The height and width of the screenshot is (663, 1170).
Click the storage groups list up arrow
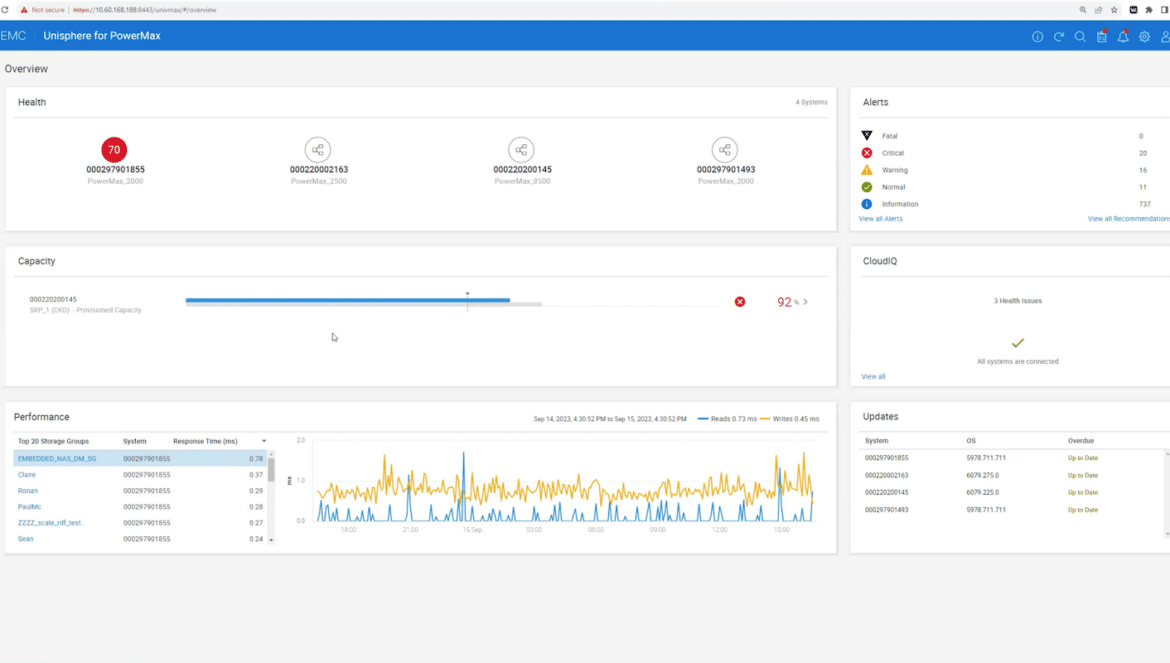[x=271, y=453]
